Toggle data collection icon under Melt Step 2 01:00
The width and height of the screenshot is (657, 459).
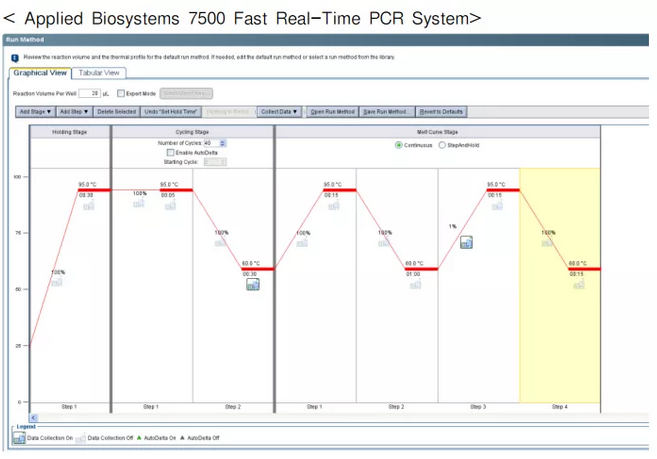click(415, 285)
